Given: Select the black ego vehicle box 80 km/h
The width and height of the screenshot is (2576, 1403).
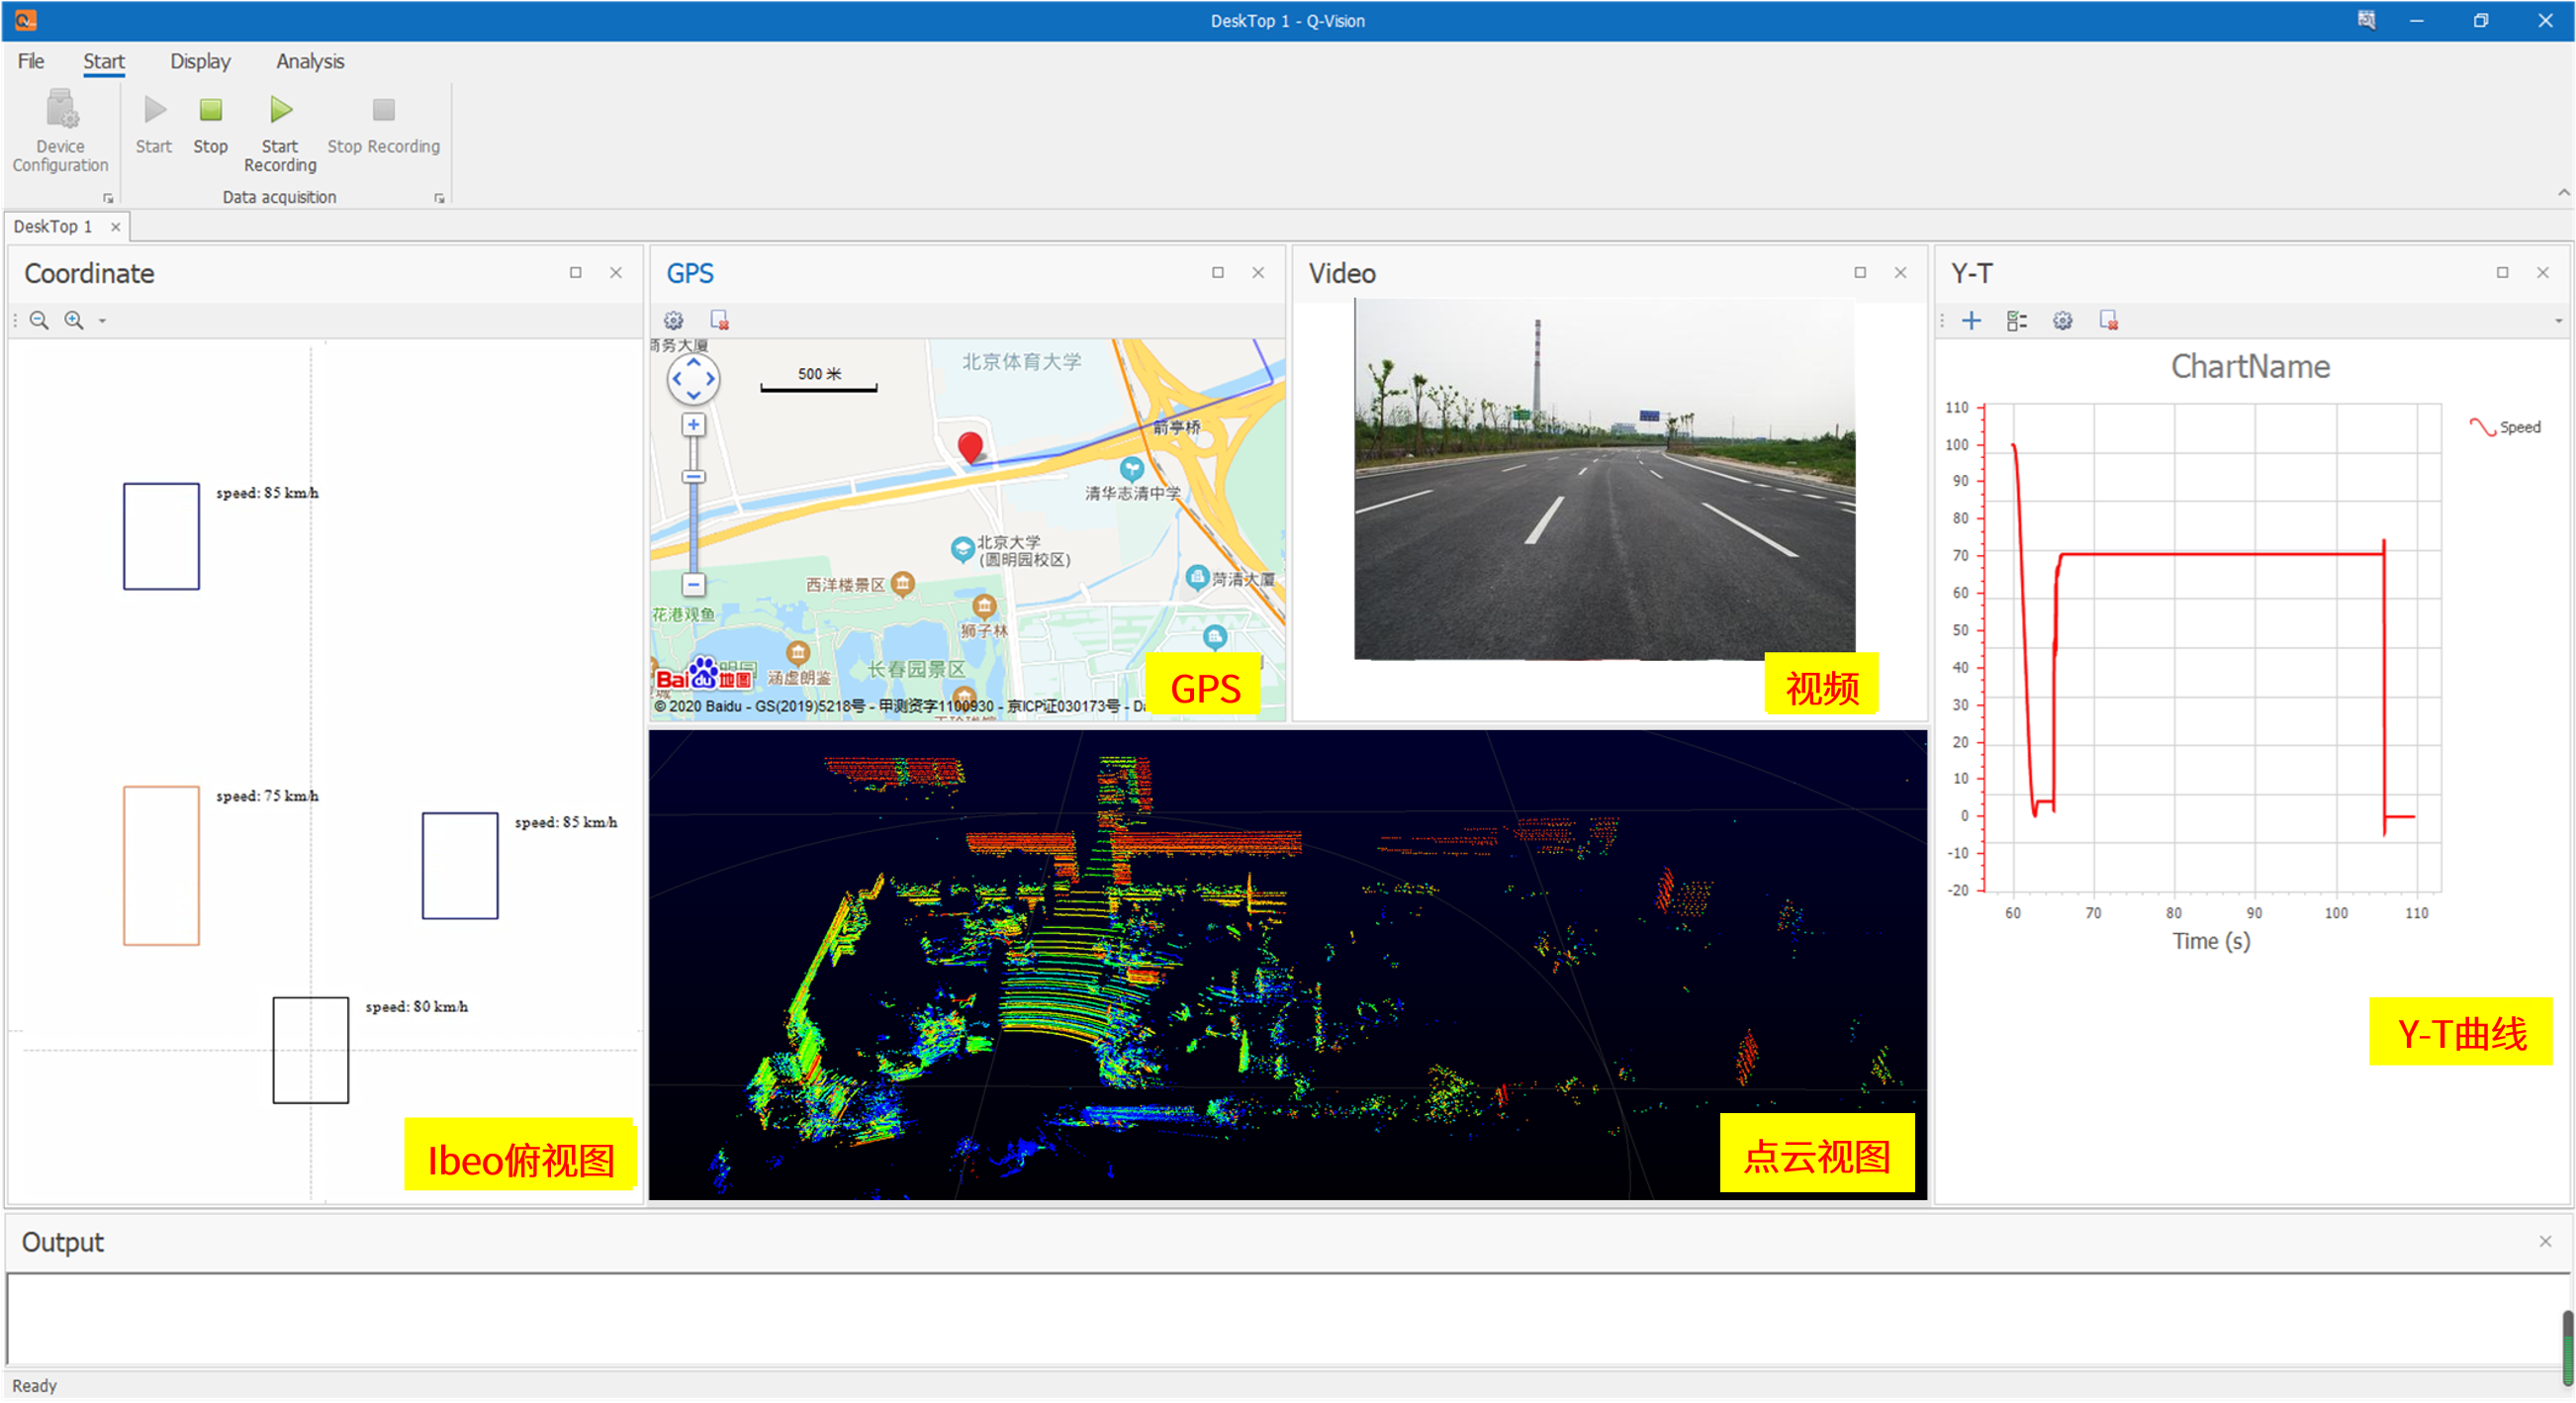Looking at the screenshot, I should click(310, 1050).
